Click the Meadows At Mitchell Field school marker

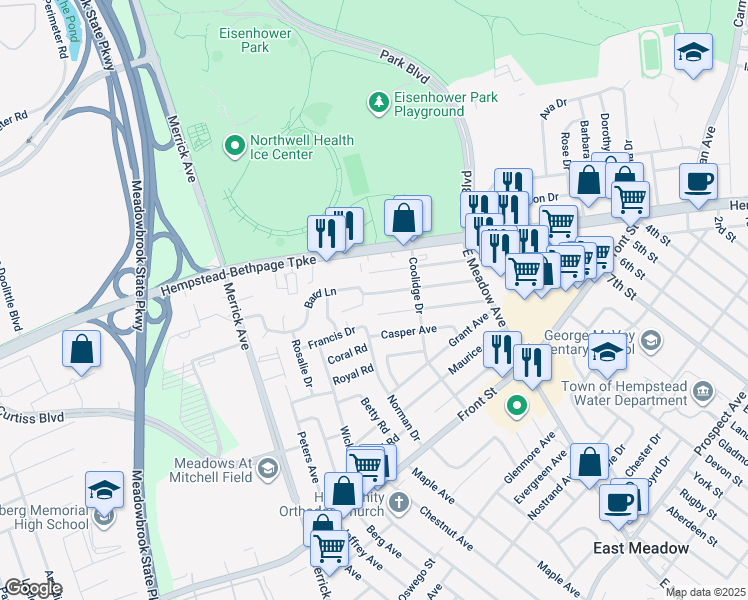[267, 467]
